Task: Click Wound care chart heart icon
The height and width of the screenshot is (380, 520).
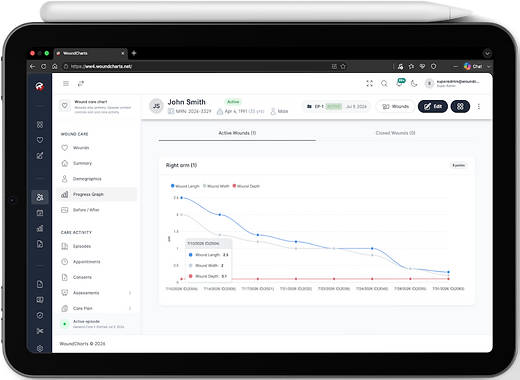Action: (65, 106)
